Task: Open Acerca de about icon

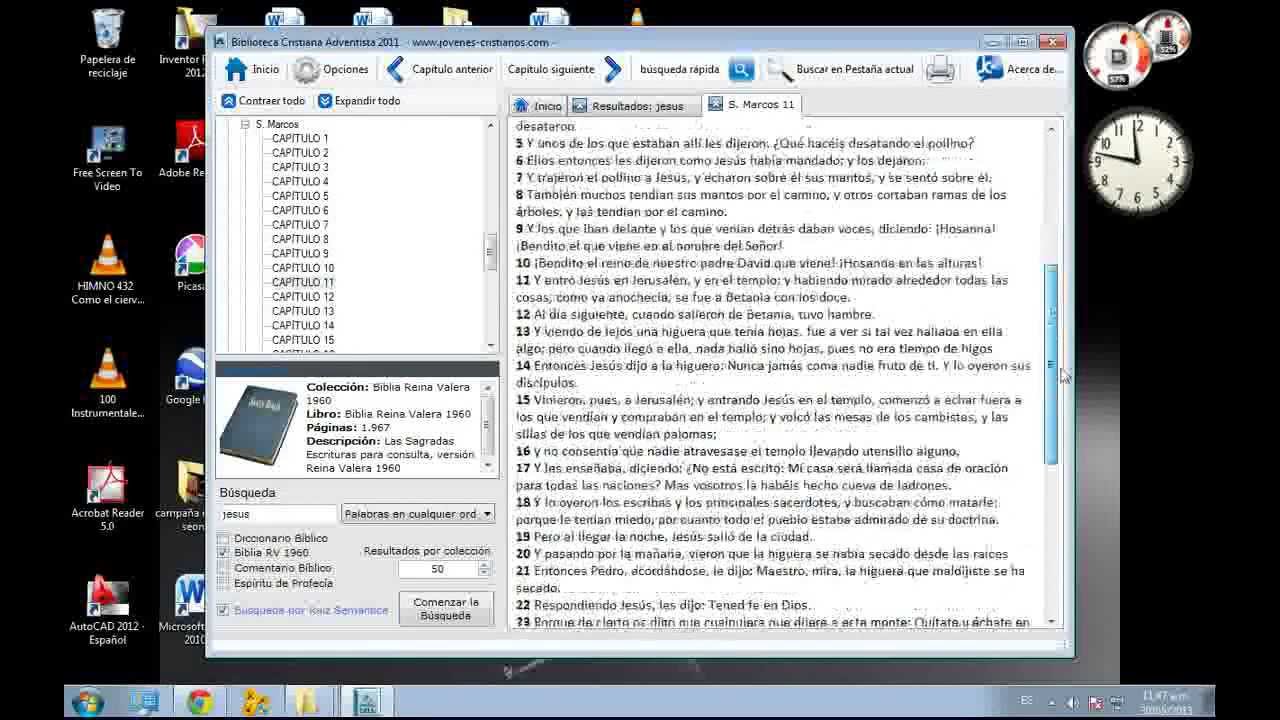Action: tap(989, 69)
